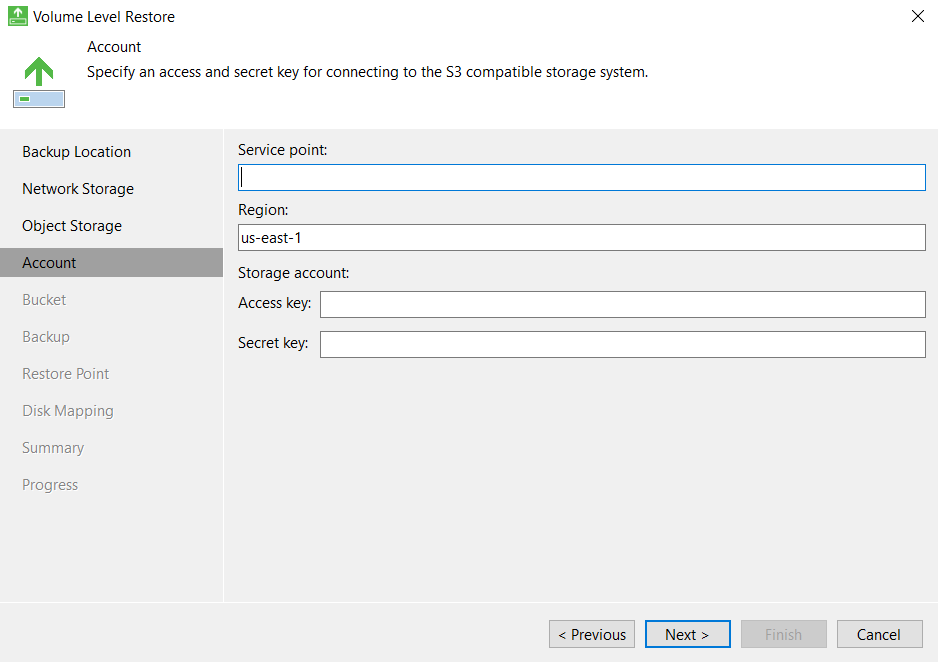Focus the Secret key text box
The width and height of the screenshot is (938, 662).
tap(622, 344)
